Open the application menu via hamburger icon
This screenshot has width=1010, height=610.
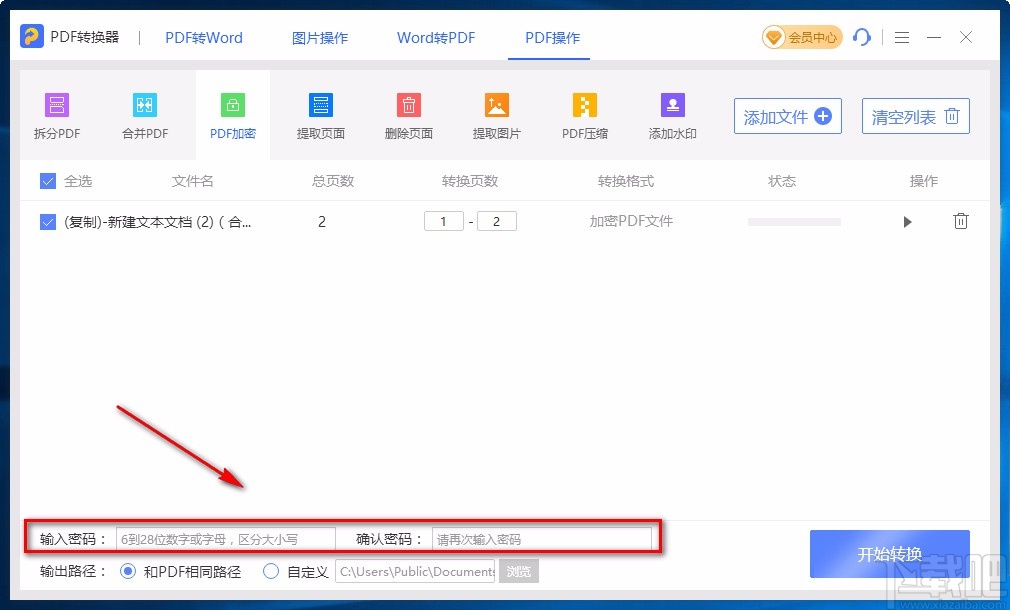(x=901, y=37)
